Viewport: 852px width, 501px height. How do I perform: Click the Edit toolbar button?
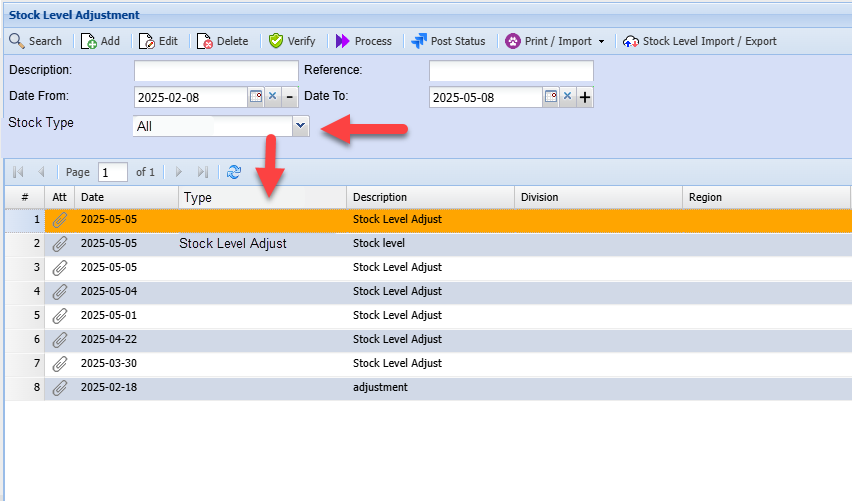coord(158,41)
